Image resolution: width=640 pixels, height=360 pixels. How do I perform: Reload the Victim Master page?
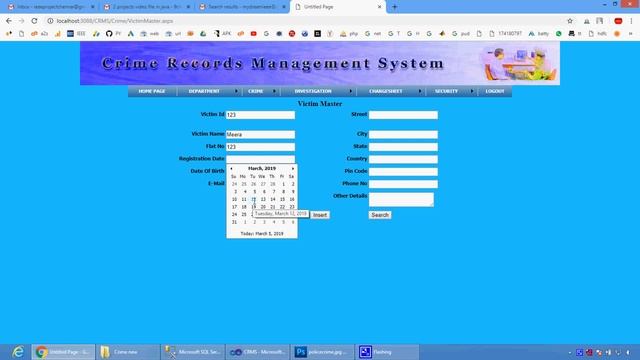click(x=34, y=21)
